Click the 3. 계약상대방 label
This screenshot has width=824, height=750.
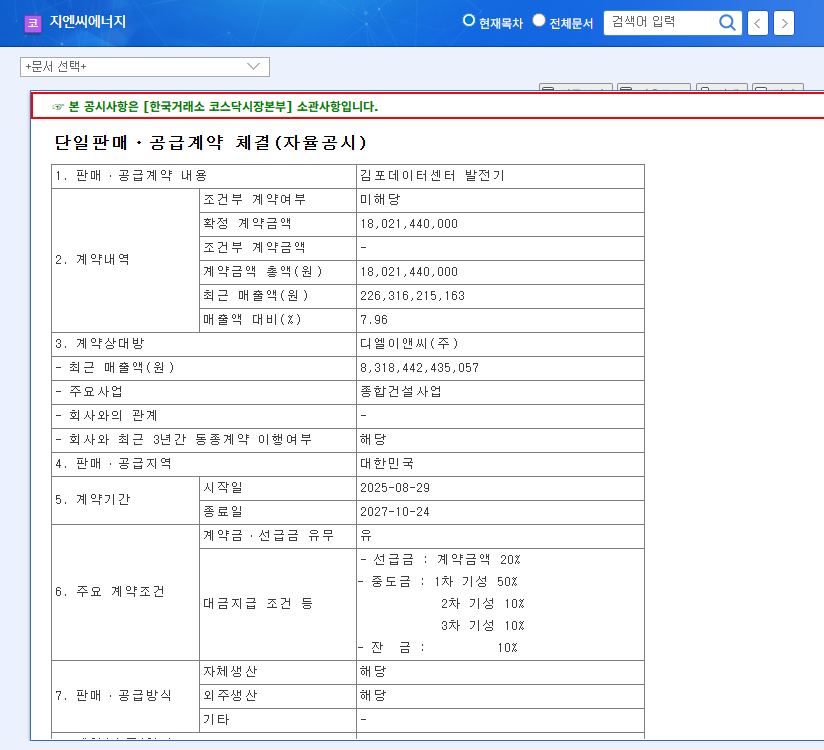[99, 344]
